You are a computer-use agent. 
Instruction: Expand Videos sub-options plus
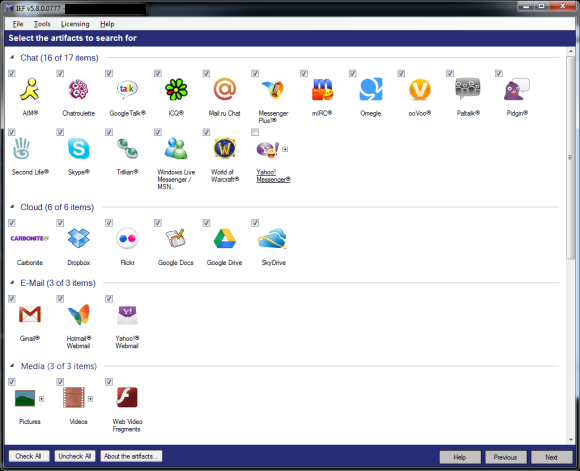[90, 399]
